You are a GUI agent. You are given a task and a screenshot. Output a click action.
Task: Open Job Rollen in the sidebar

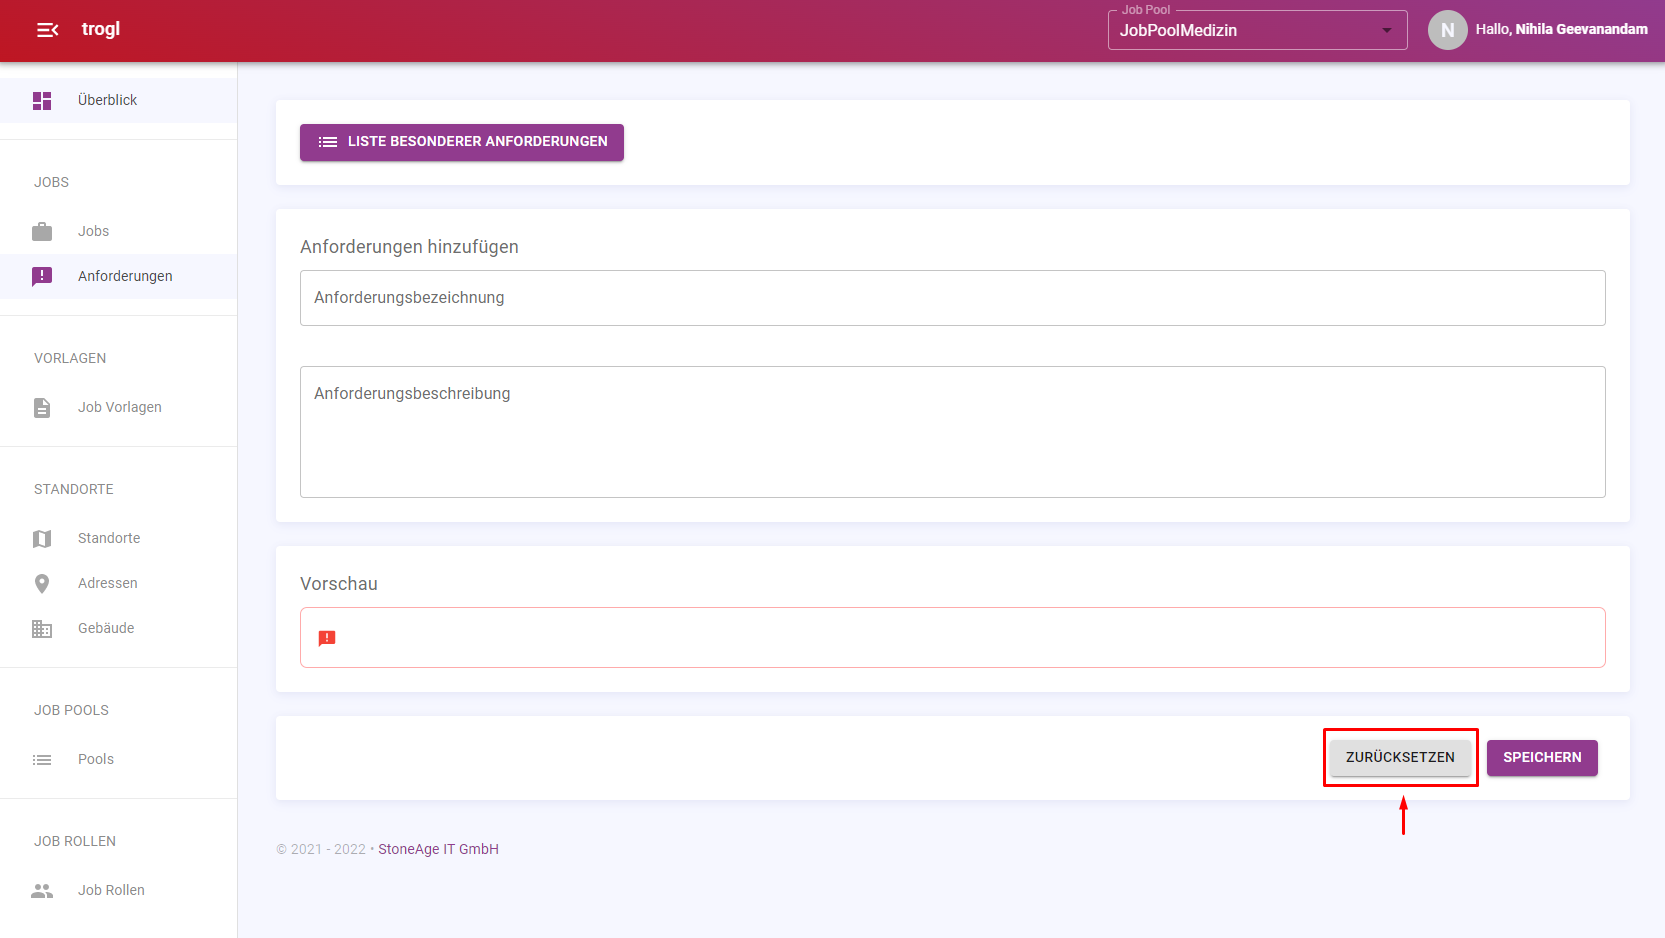118,890
